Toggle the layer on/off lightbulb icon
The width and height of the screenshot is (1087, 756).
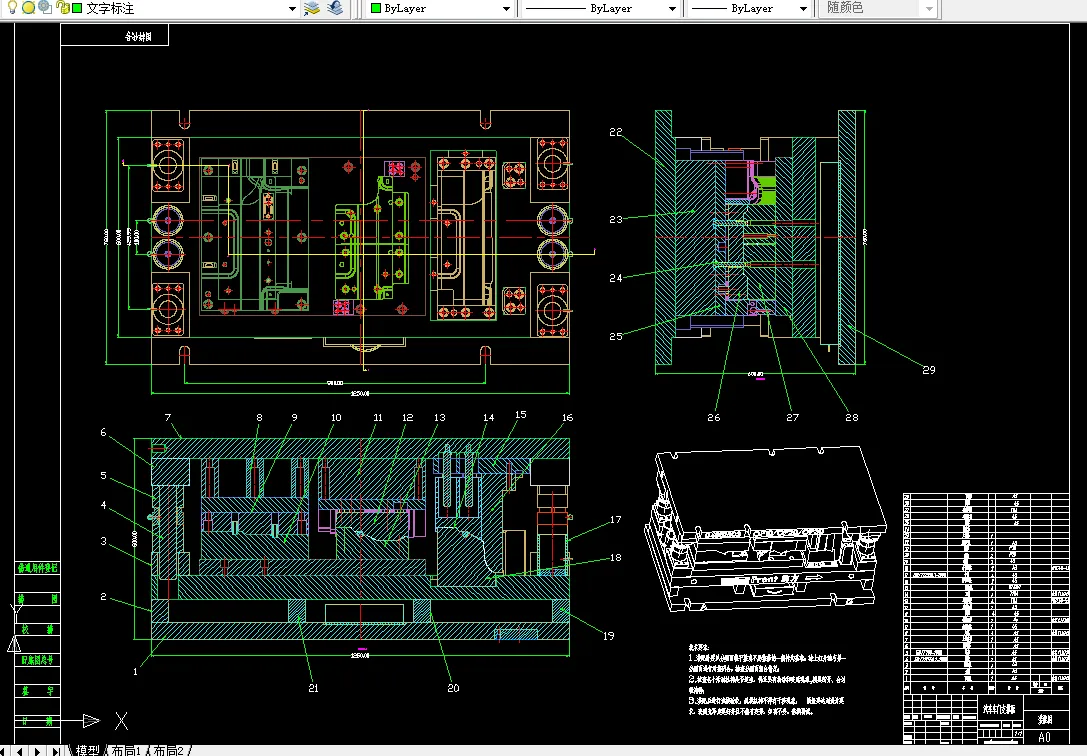[x=11, y=8]
